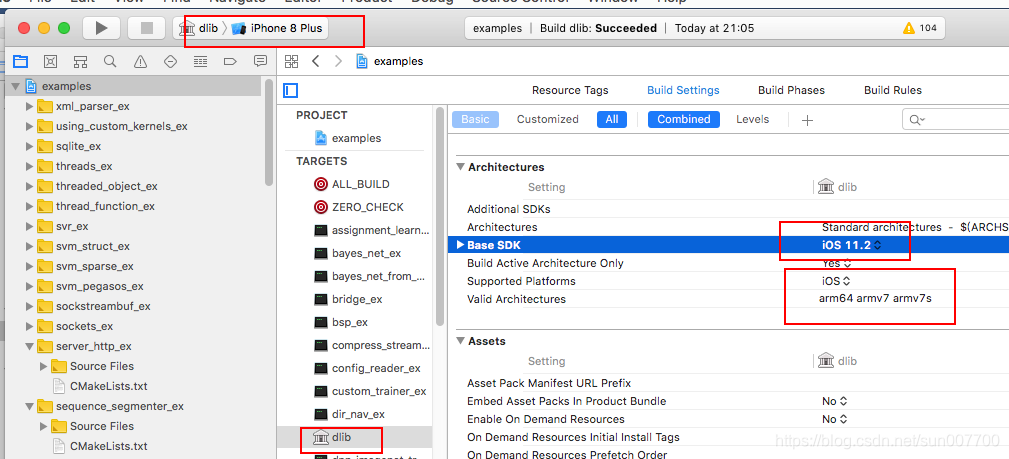Show the Project navigator
The height and width of the screenshot is (459, 1009).
21,62
